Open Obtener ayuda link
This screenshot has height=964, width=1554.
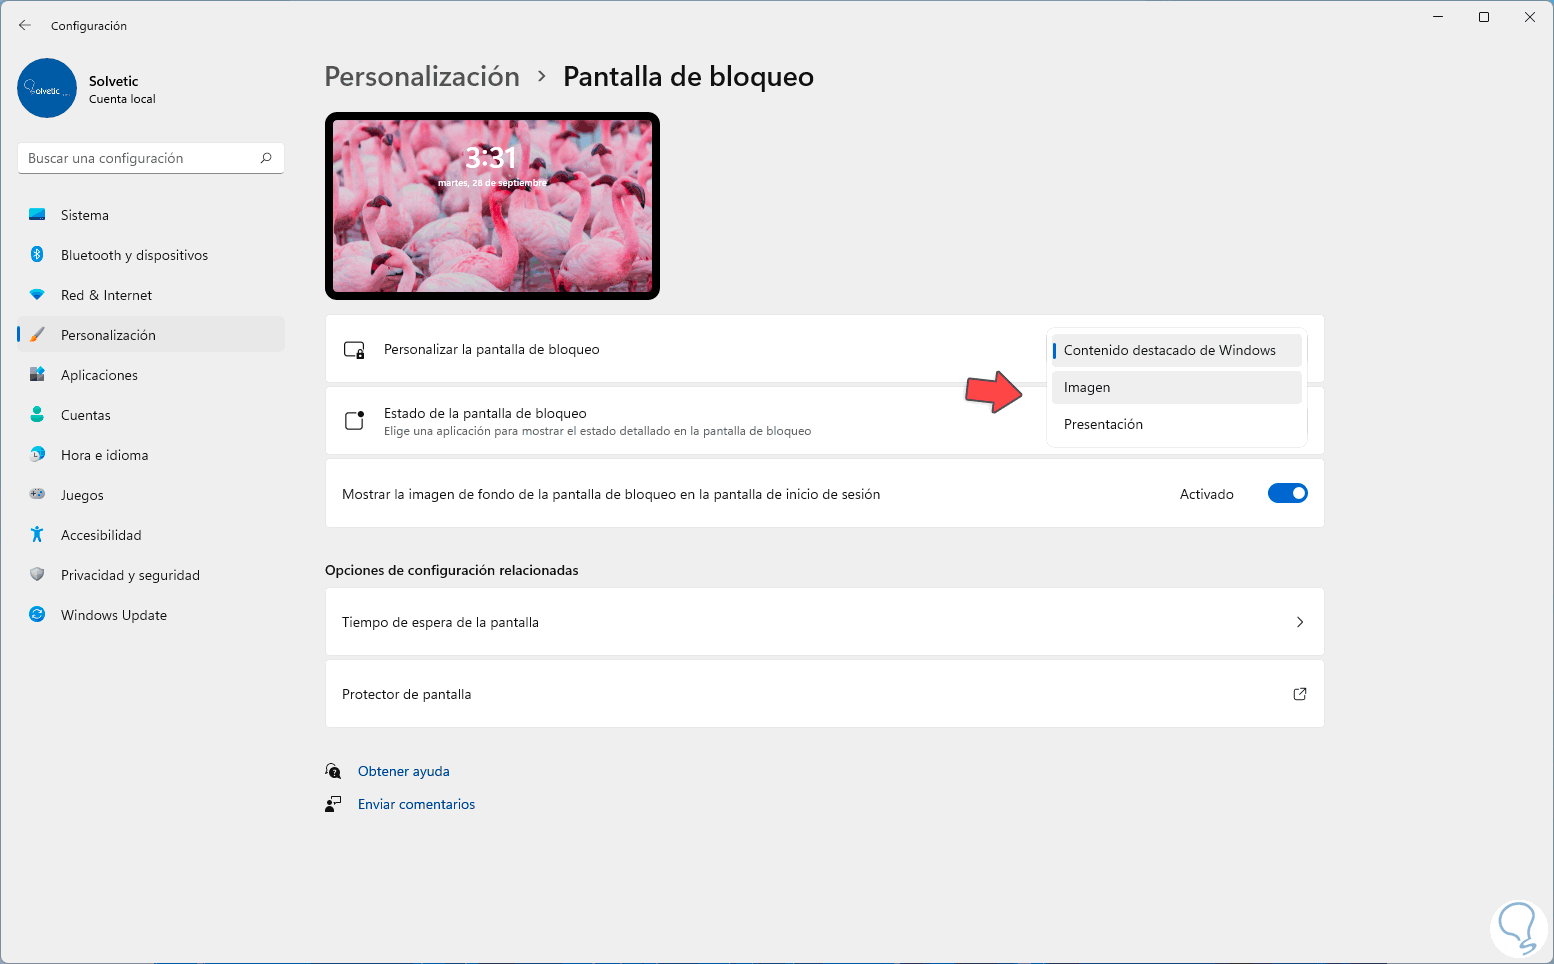404,771
